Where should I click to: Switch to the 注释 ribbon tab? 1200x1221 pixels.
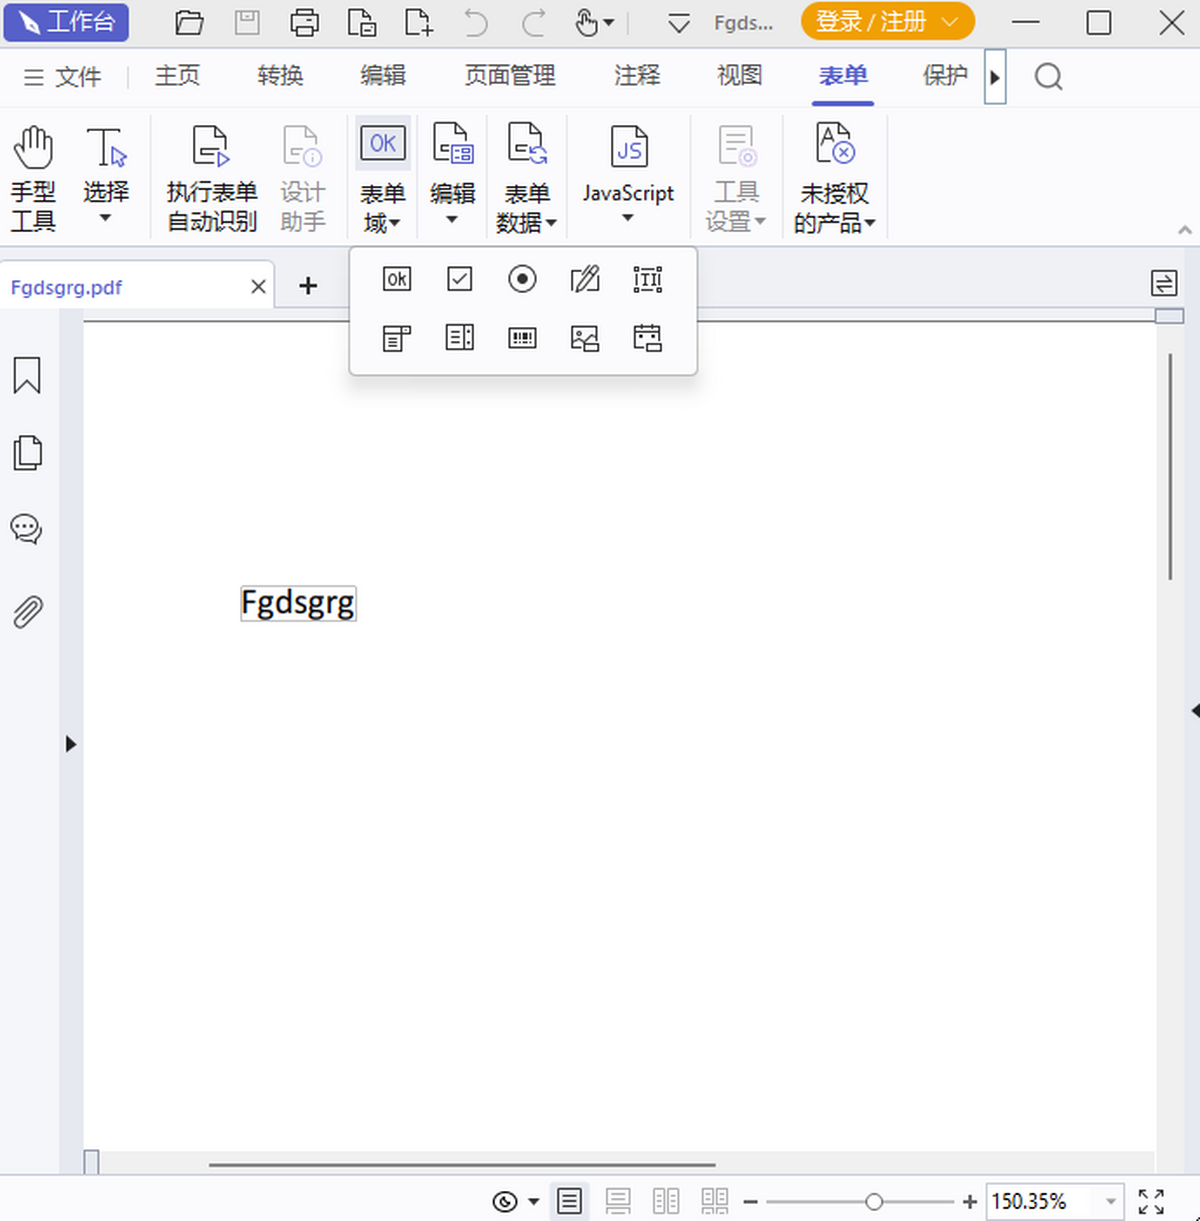(636, 76)
